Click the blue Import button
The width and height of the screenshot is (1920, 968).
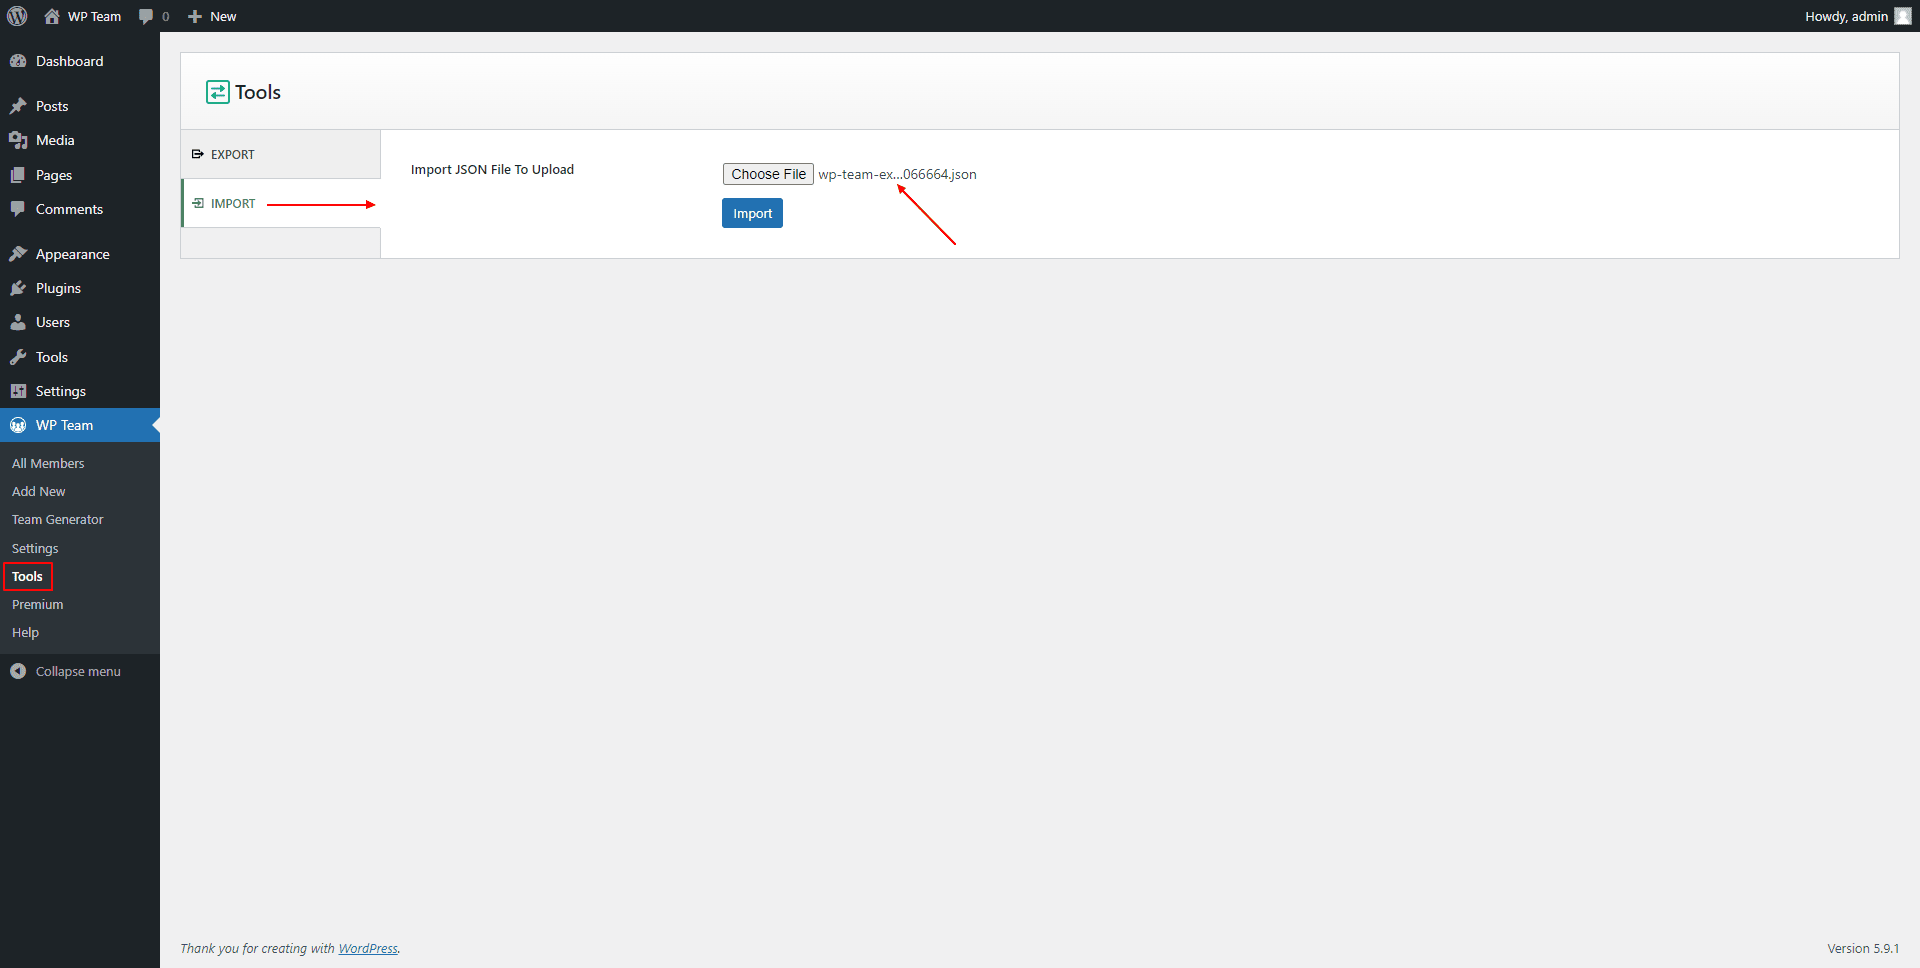[x=752, y=213]
